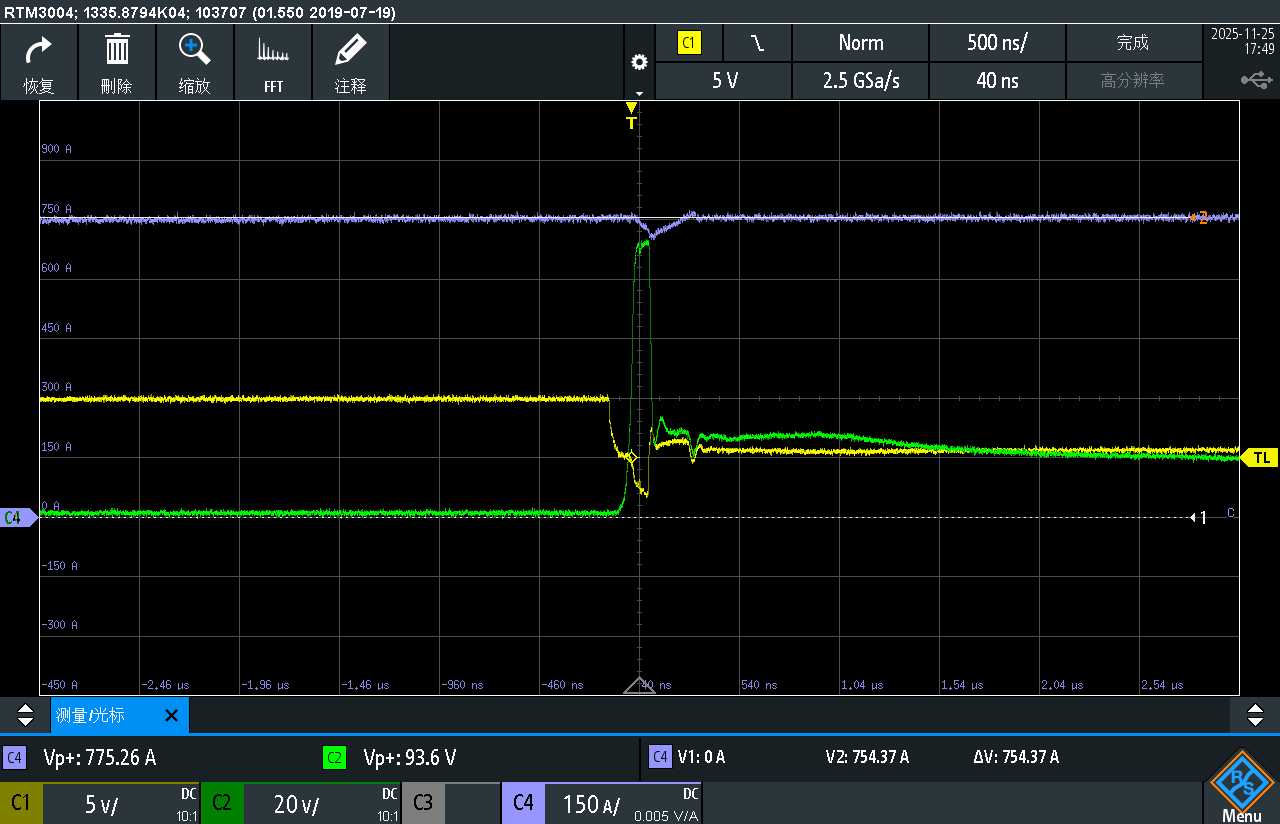Click the 2.5 GSa/s sample rate button
Image resolution: width=1280 pixels, height=824 pixels.
coord(860,81)
